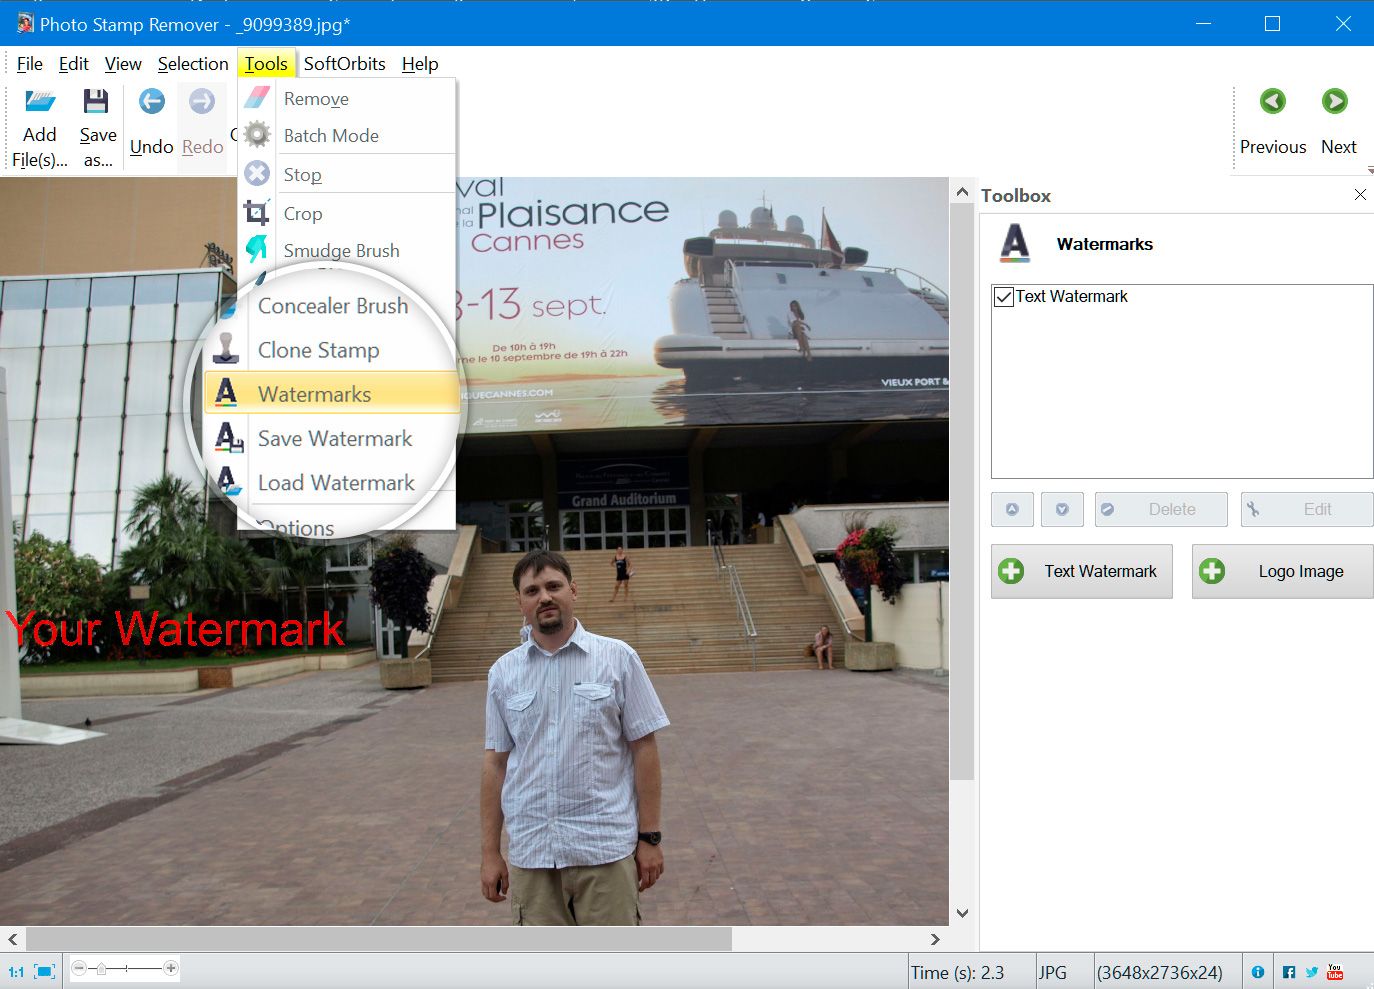Open the SoftOrbits menu

[x=344, y=64]
